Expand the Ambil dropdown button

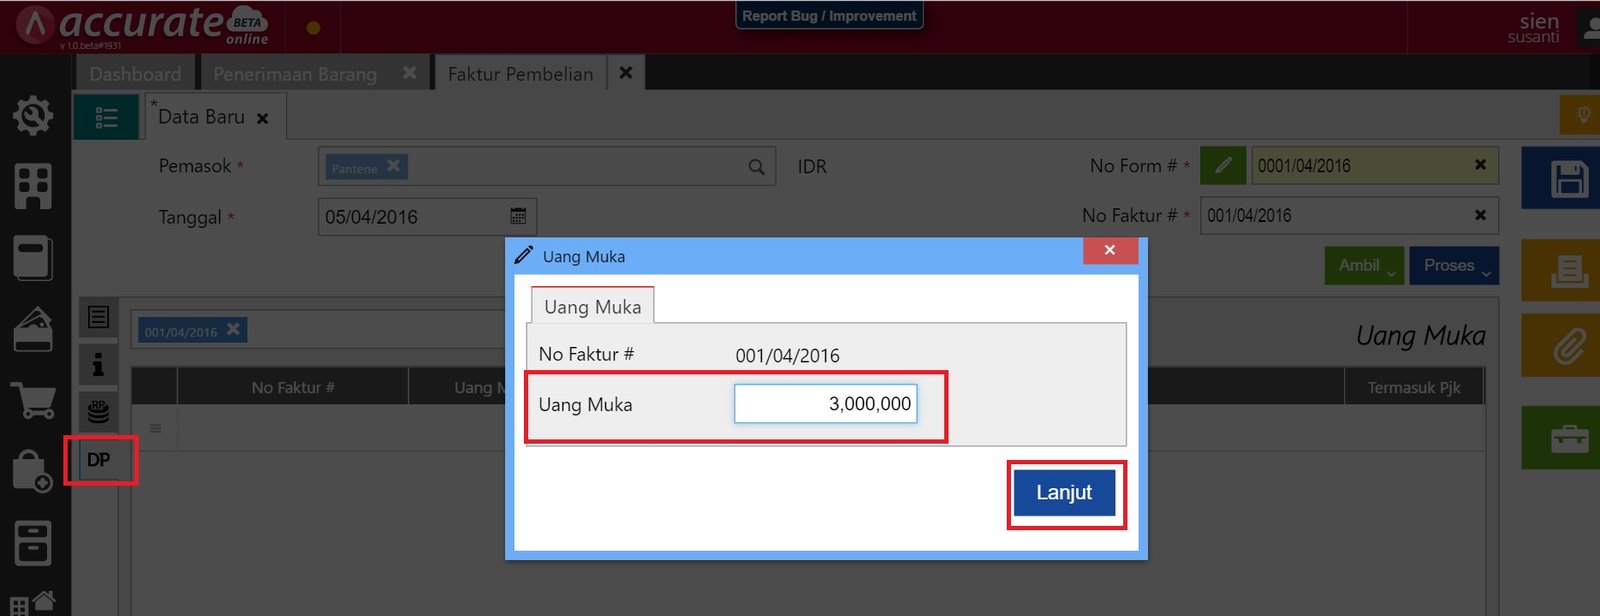pyautogui.click(x=1364, y=266)
